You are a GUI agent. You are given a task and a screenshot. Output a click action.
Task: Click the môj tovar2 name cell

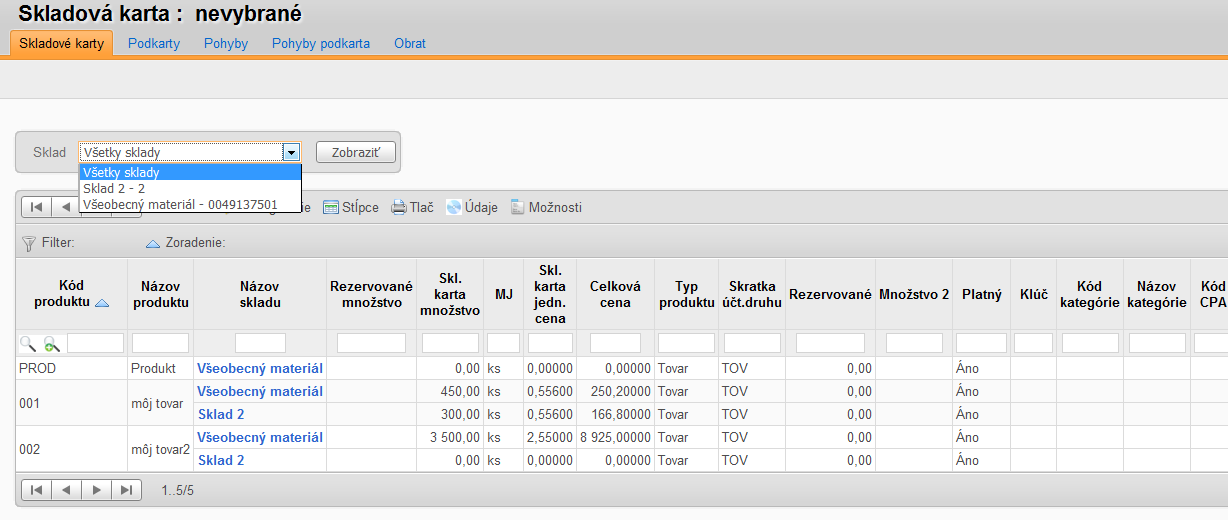[160, 449]
